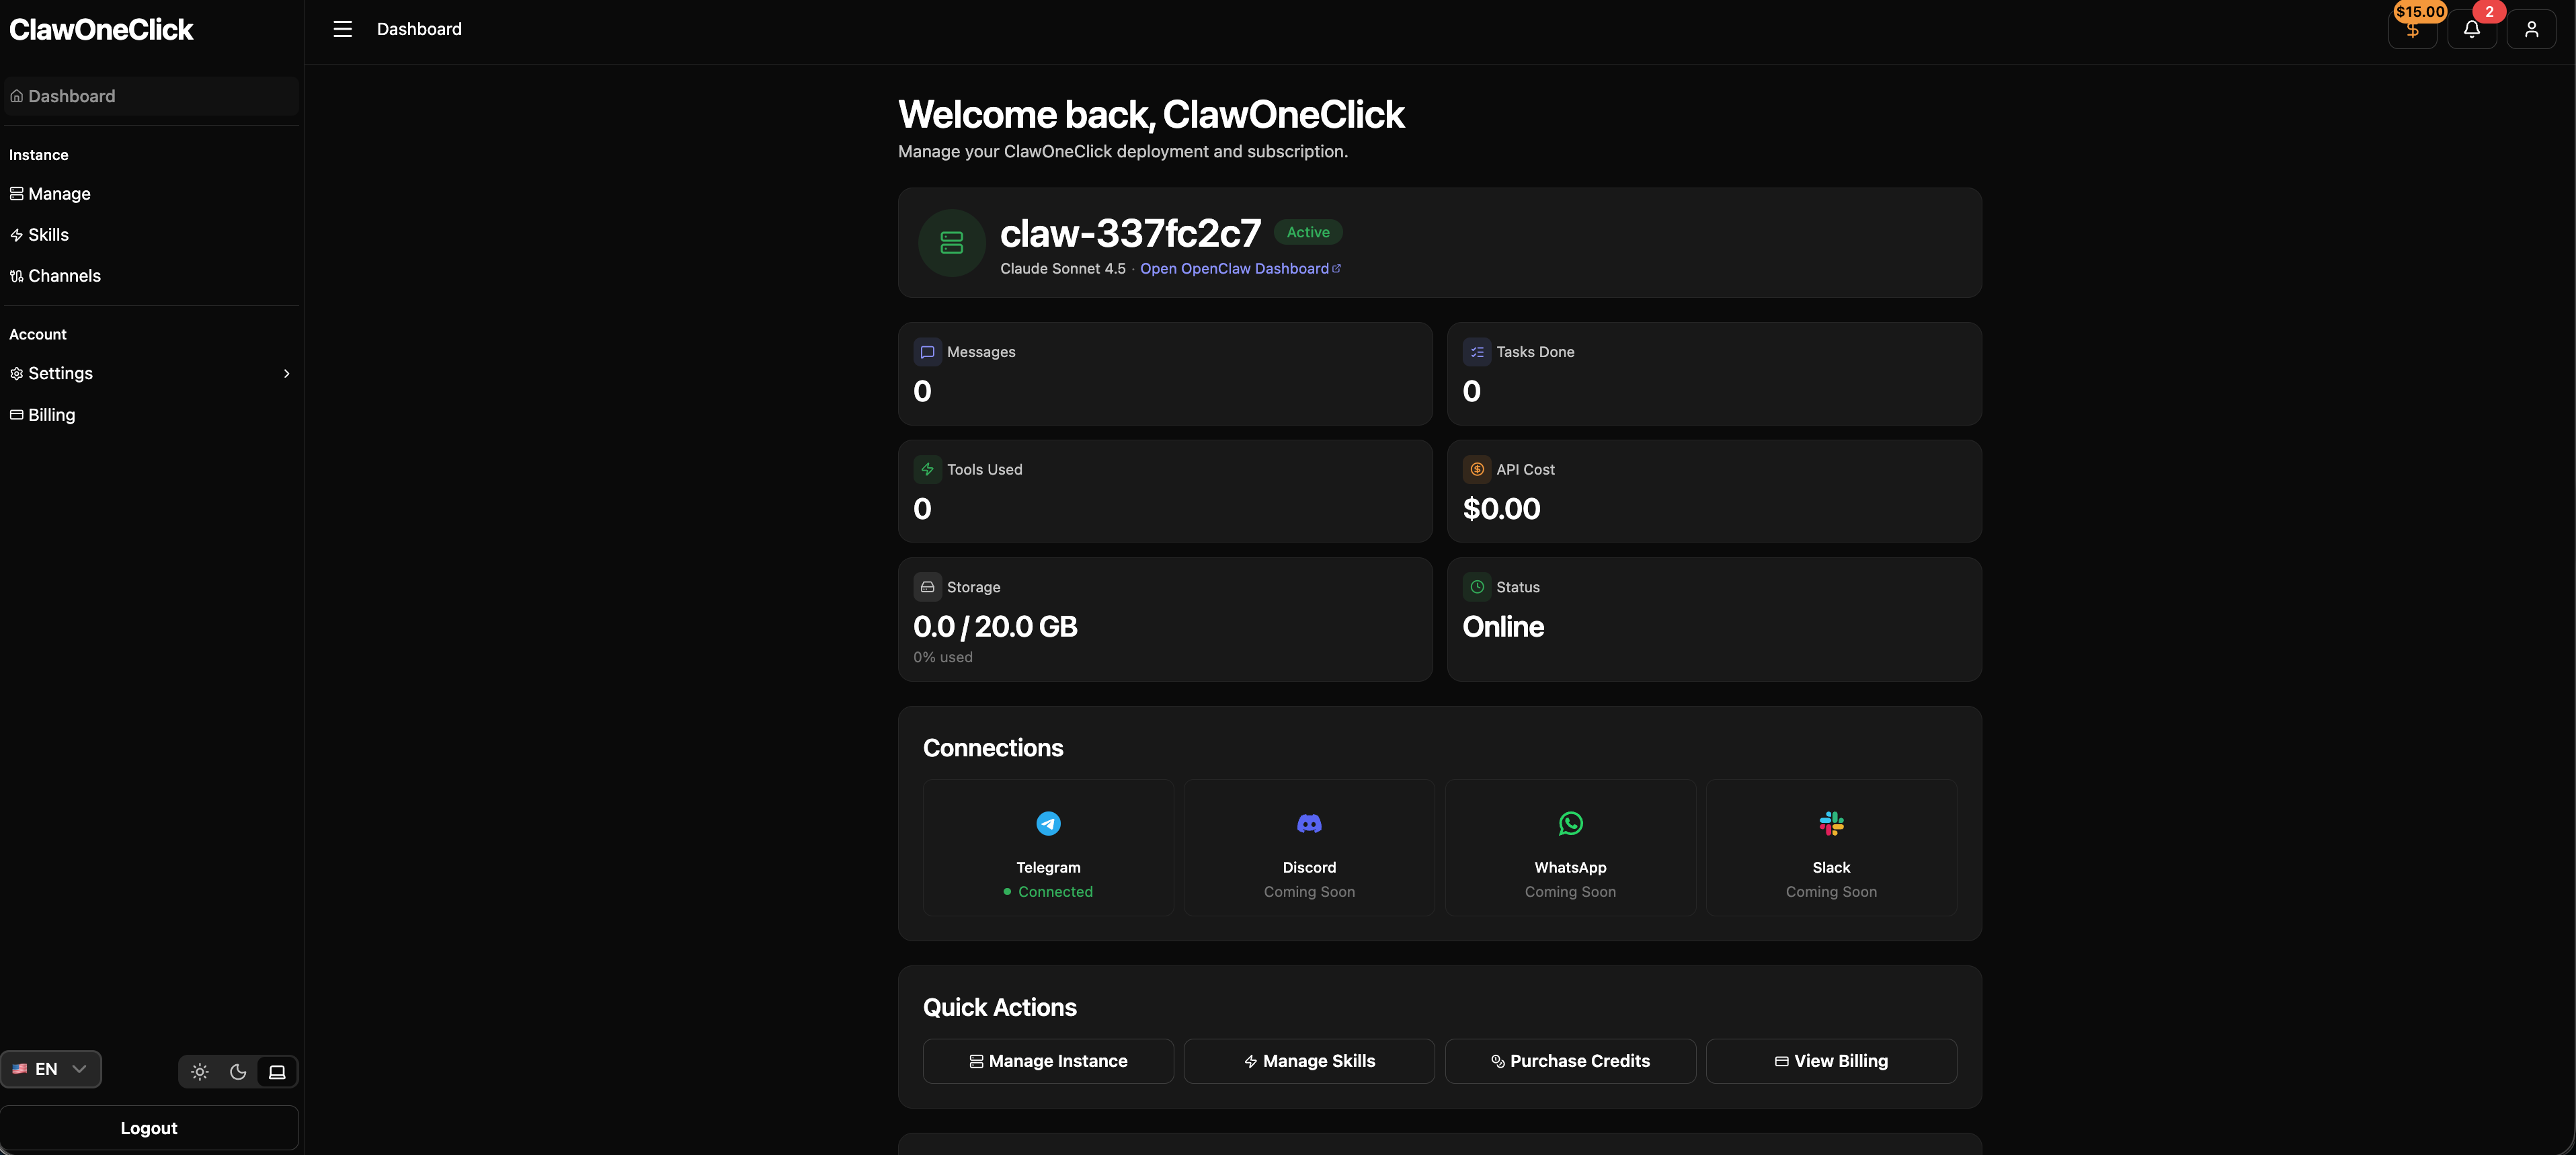The height and width of the screenshot is (1155, 2576).
Task: Open the Telegram connection icon
Action: pyautogui.click(x=1048, y=823)
